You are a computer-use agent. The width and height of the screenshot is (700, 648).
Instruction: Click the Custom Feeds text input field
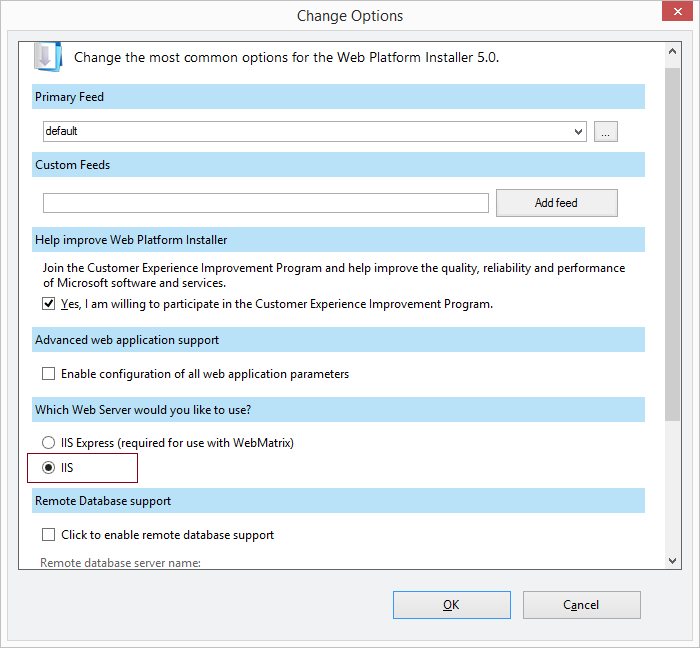click(x=266, y=203)
